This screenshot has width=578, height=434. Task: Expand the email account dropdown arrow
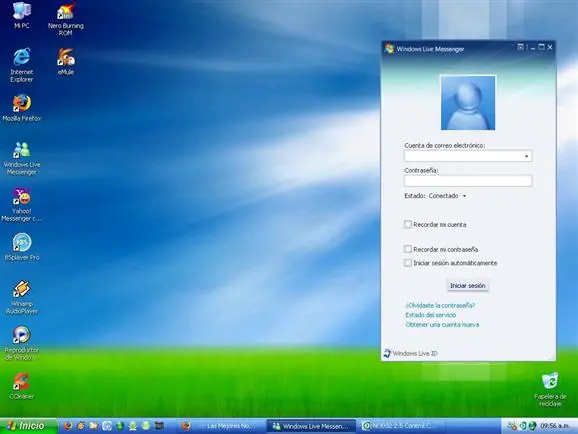coord(526,156)
